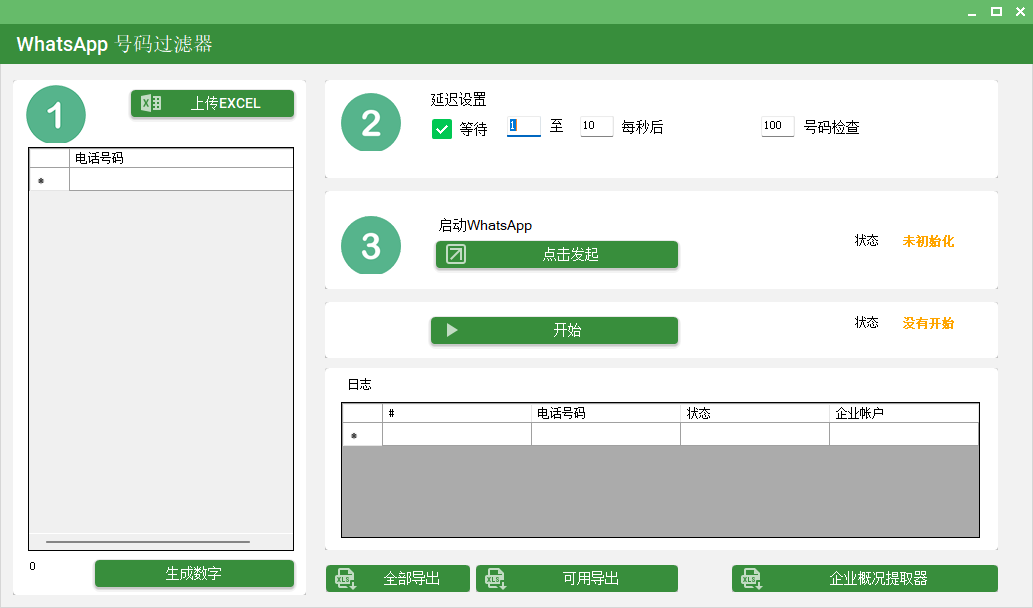Viewport: 1033px width, 608px height.
Task: Select the 电话号码 column header in left grid
Action: (180, 158)
